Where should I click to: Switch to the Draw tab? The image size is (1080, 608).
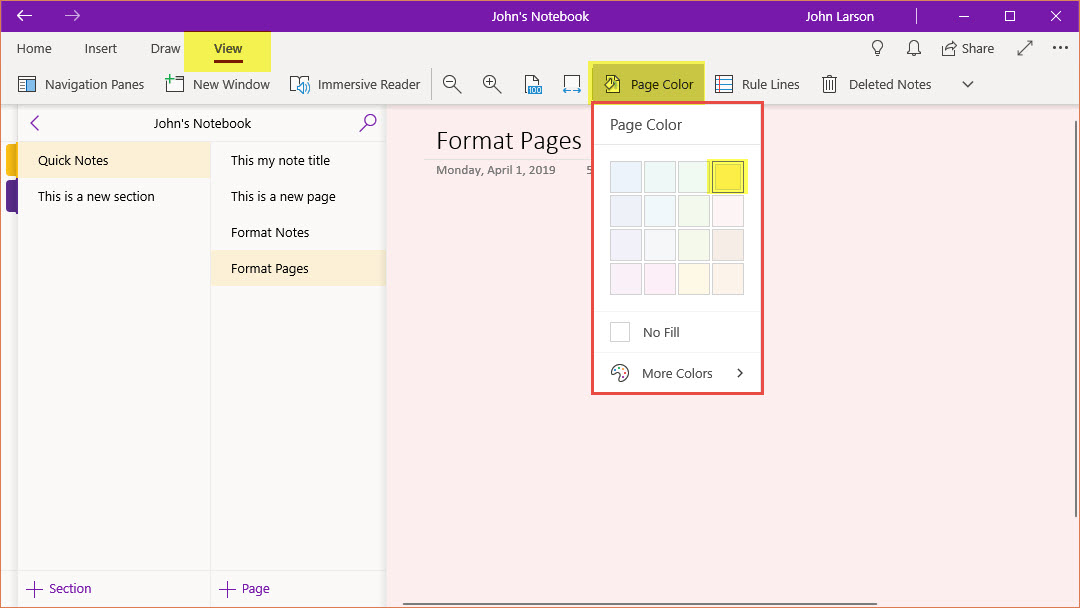click(165, 48)
